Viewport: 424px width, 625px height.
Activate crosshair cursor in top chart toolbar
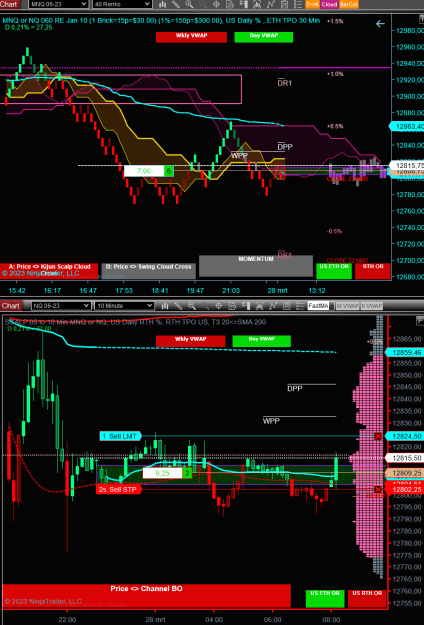216,4
